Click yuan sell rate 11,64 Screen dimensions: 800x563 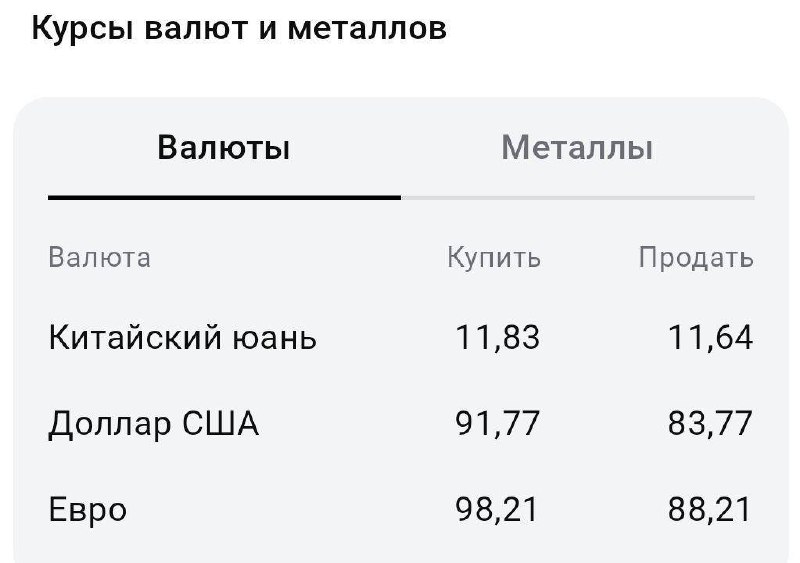tap(711, 338)
